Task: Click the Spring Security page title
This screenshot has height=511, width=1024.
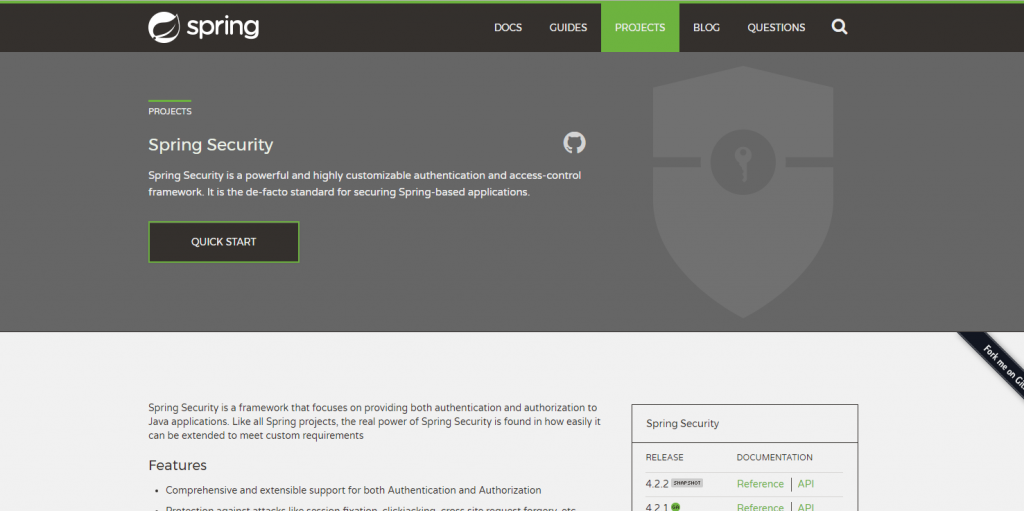Action: (x=210, y=145)
